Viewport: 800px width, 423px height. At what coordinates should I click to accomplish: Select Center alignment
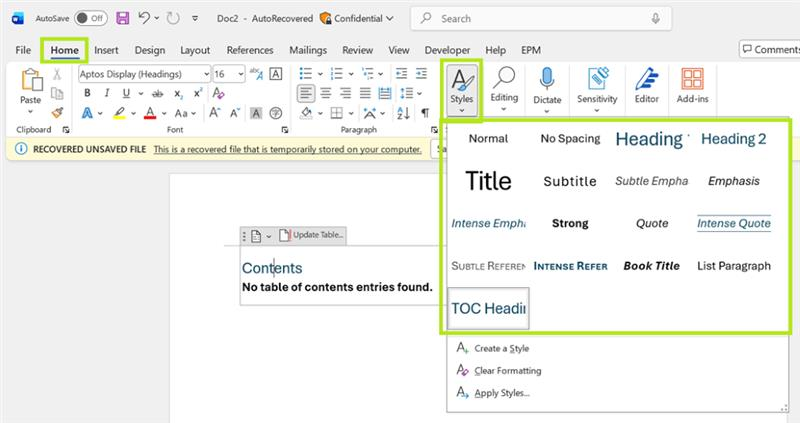tap(326, 93)
